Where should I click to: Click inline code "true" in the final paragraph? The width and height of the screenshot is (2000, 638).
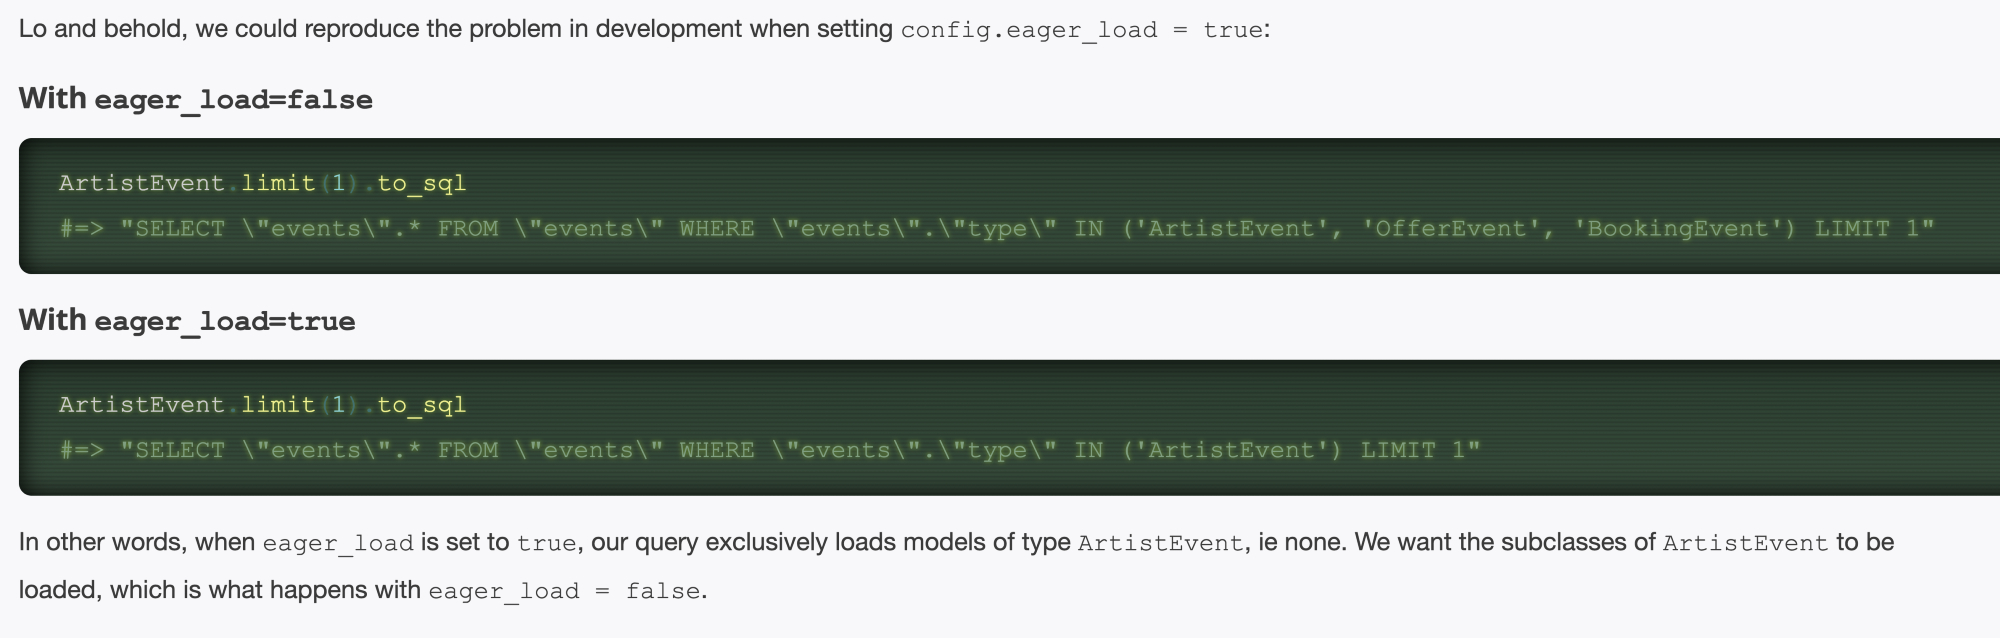click(546, 544)
